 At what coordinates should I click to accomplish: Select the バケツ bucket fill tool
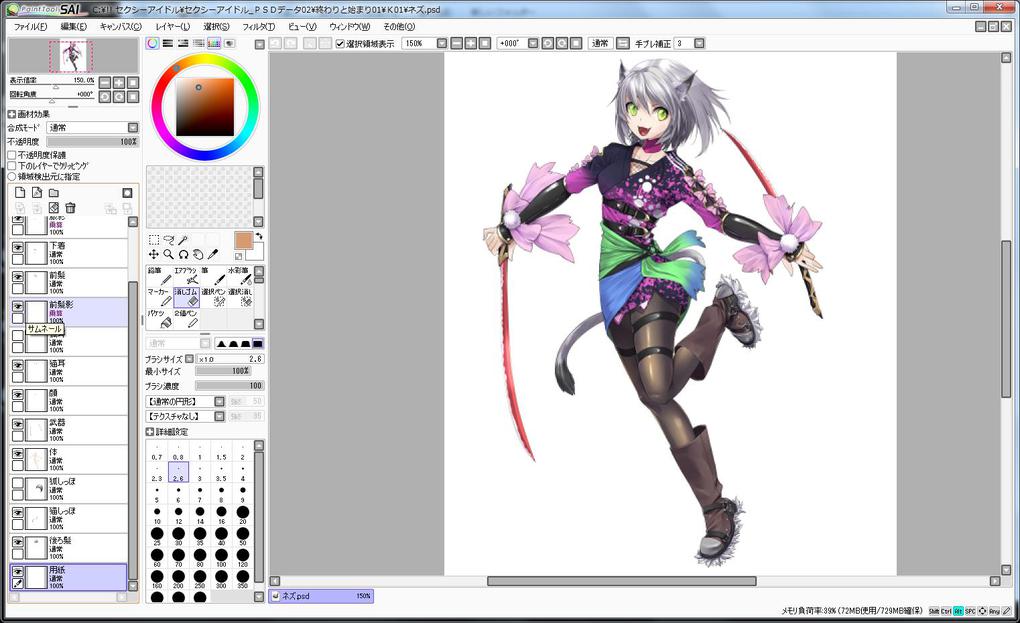pyautogui.click(x=159, y=319)
